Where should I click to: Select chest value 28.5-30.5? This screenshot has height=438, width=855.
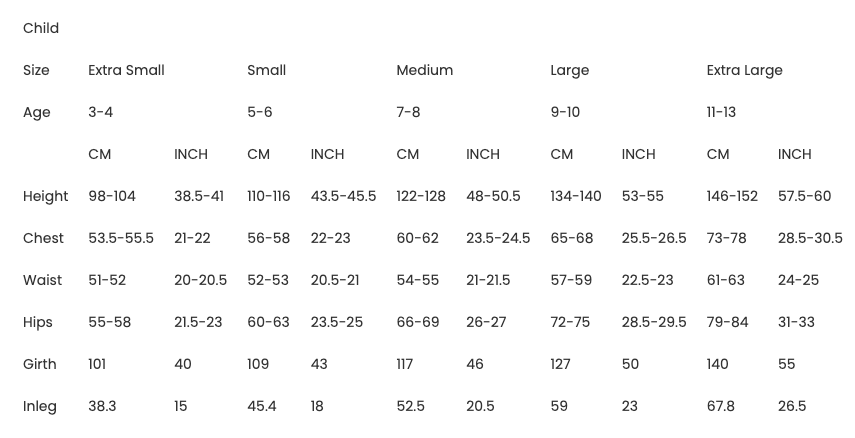(x=810, y=238)
